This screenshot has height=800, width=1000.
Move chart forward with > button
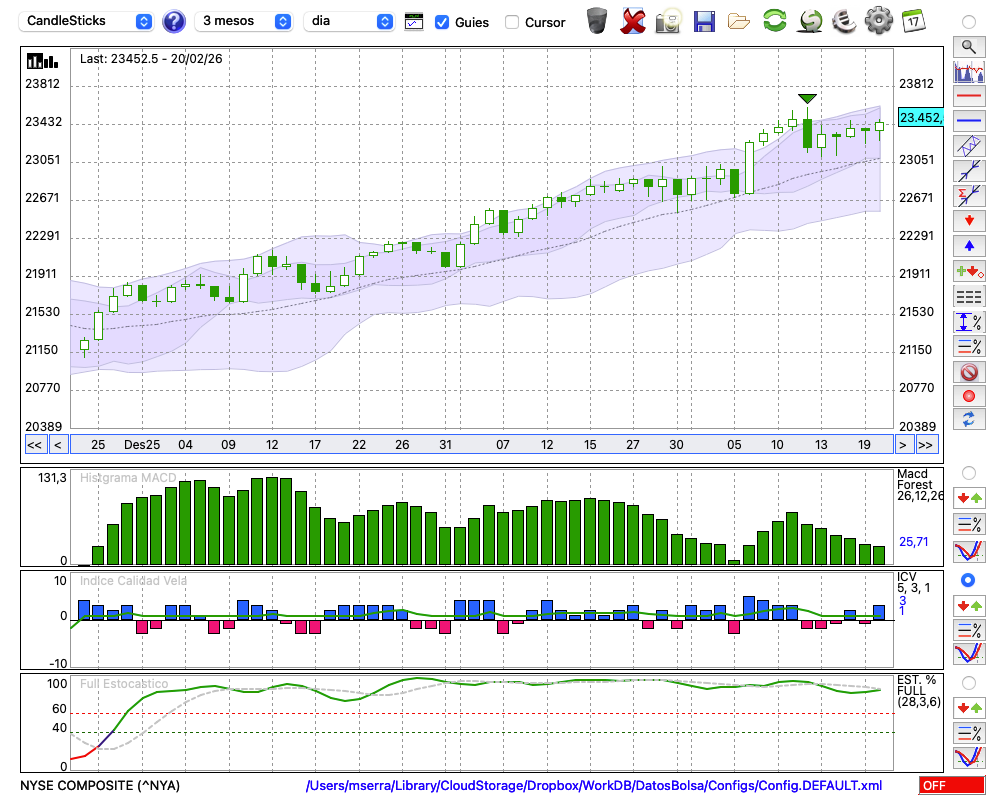(902, 445)
